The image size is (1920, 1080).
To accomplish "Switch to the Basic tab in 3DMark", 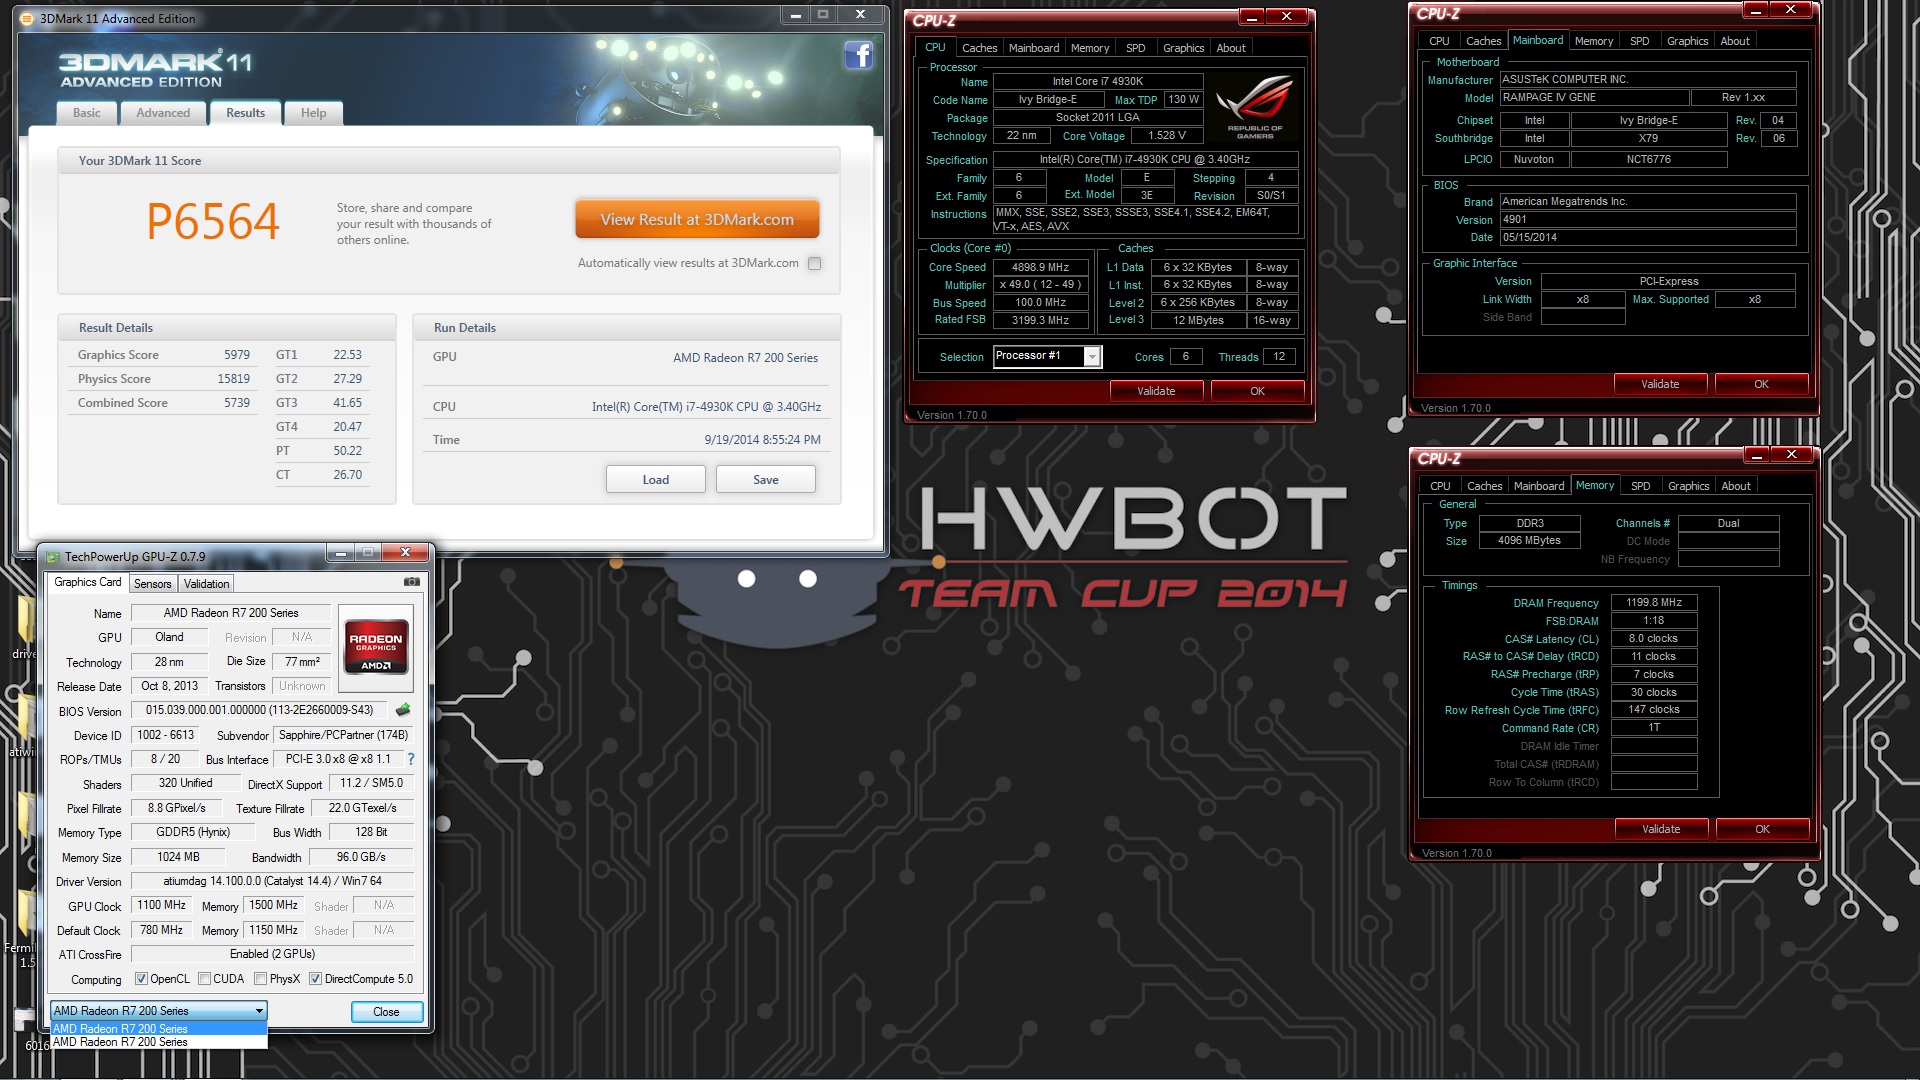I will (87, 113).
